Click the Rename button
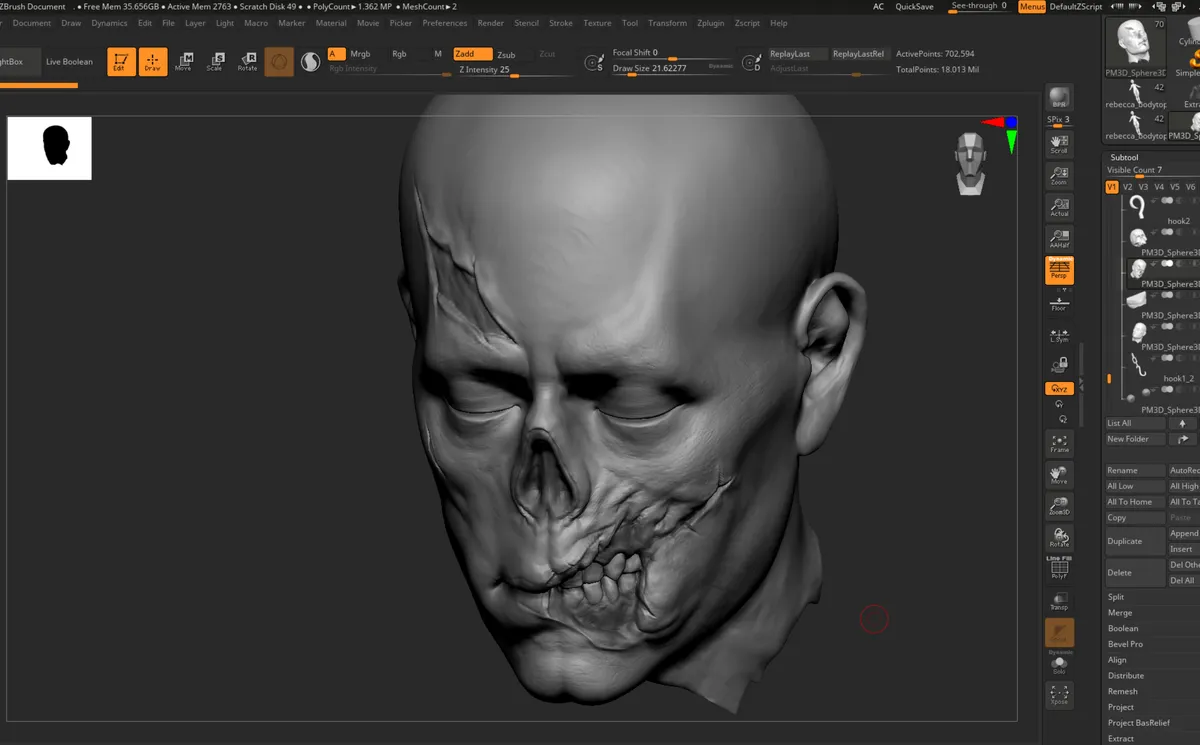The width and height of the screenshot is (1200, 745). (1135, 470)
